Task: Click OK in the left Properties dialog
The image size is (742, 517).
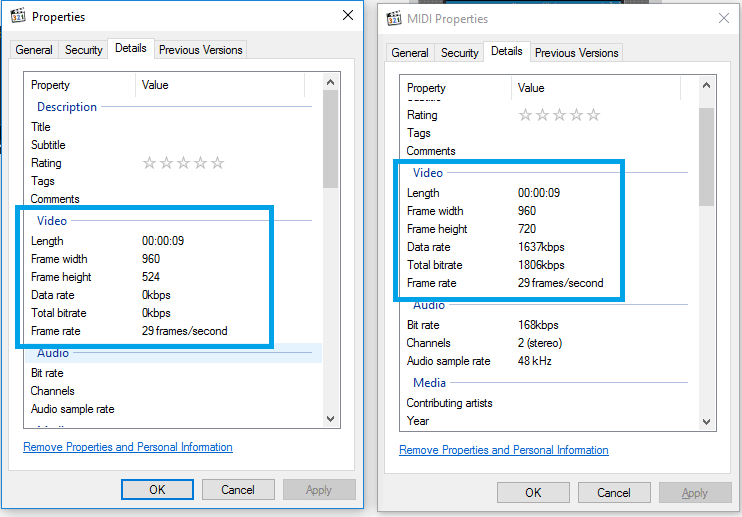Action: point(157,490)
